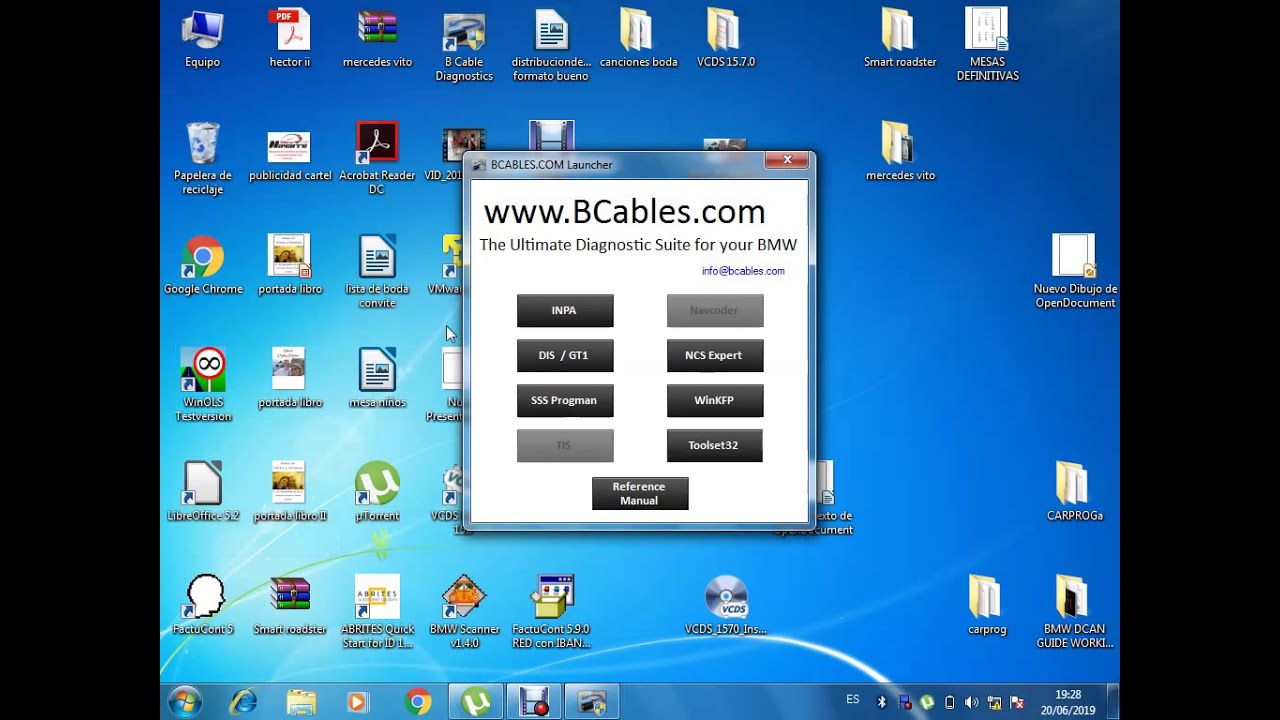This screenshot has width=1280, height=720.
Task: Launch Toolset32
Action: tap(715, 446)
